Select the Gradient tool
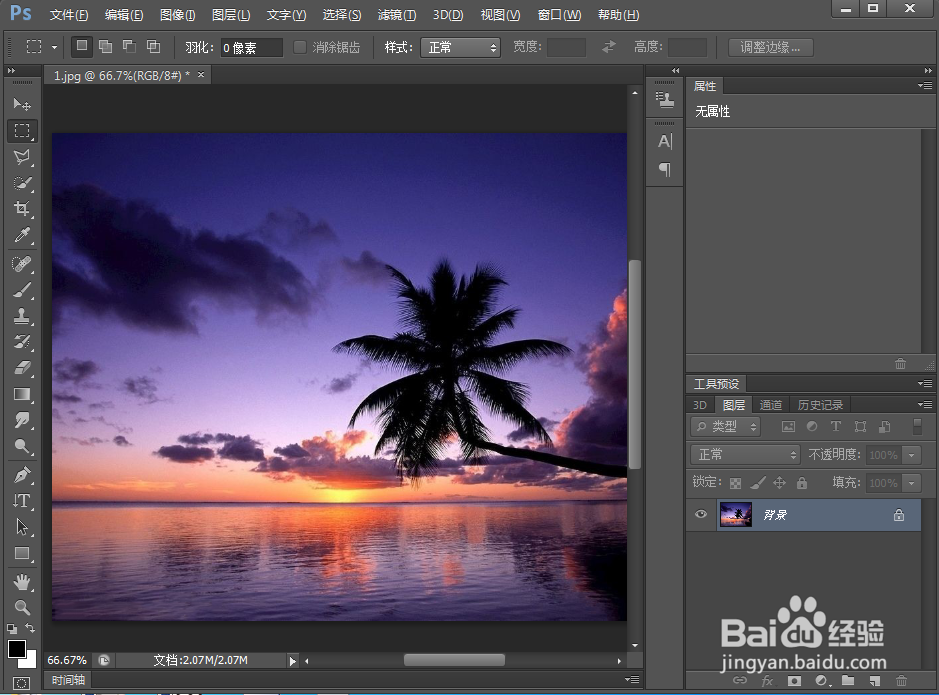939x695 pixels. 22,394
